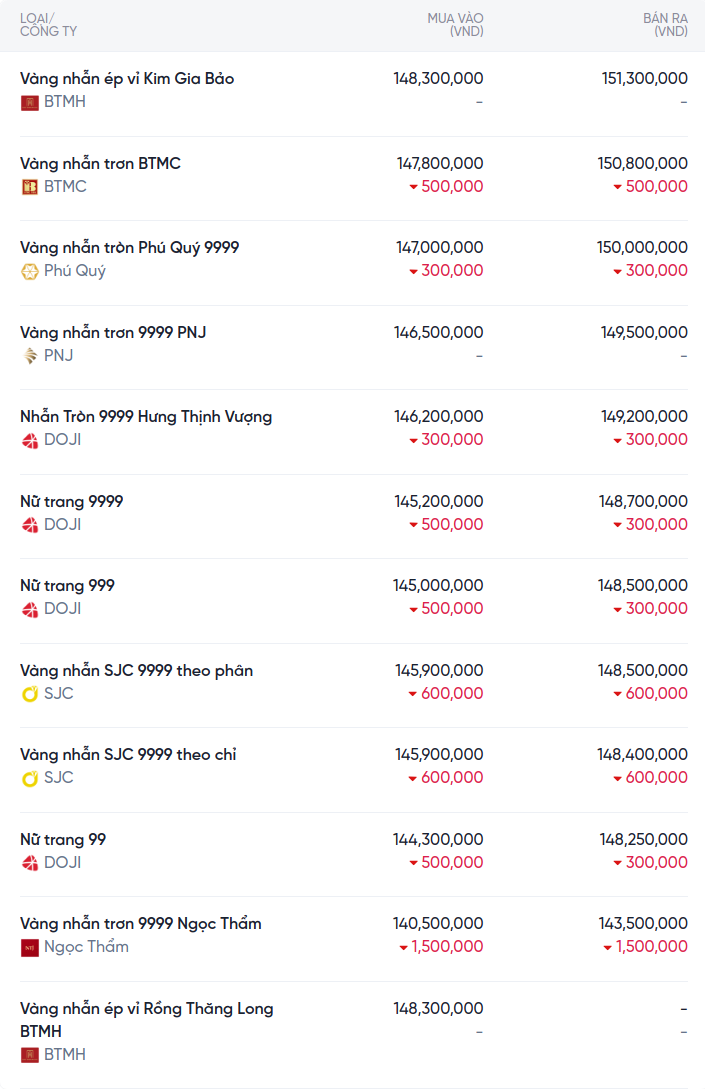
Task: Select Vàng nhẫn tròn Phú Quý 9999
Action: click(129, 248)
